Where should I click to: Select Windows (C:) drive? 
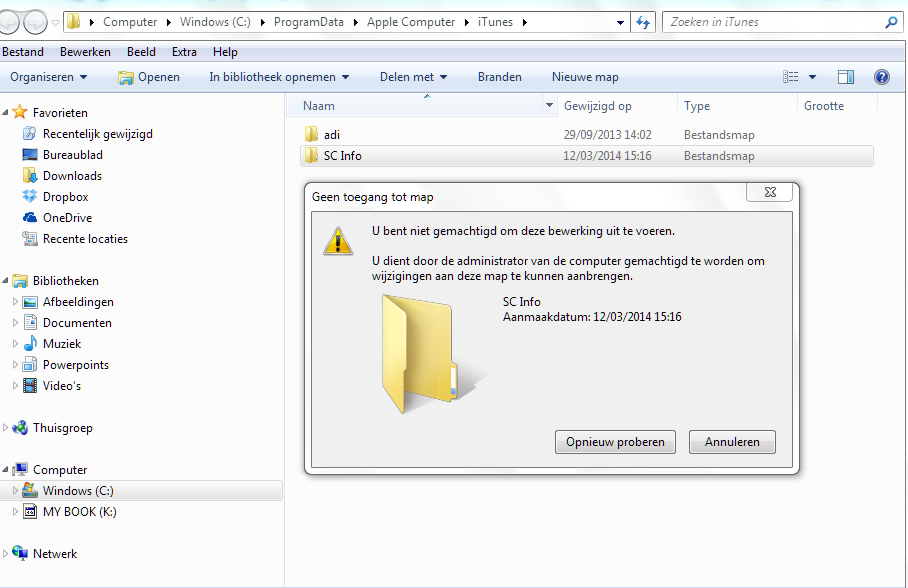[78, 491]
